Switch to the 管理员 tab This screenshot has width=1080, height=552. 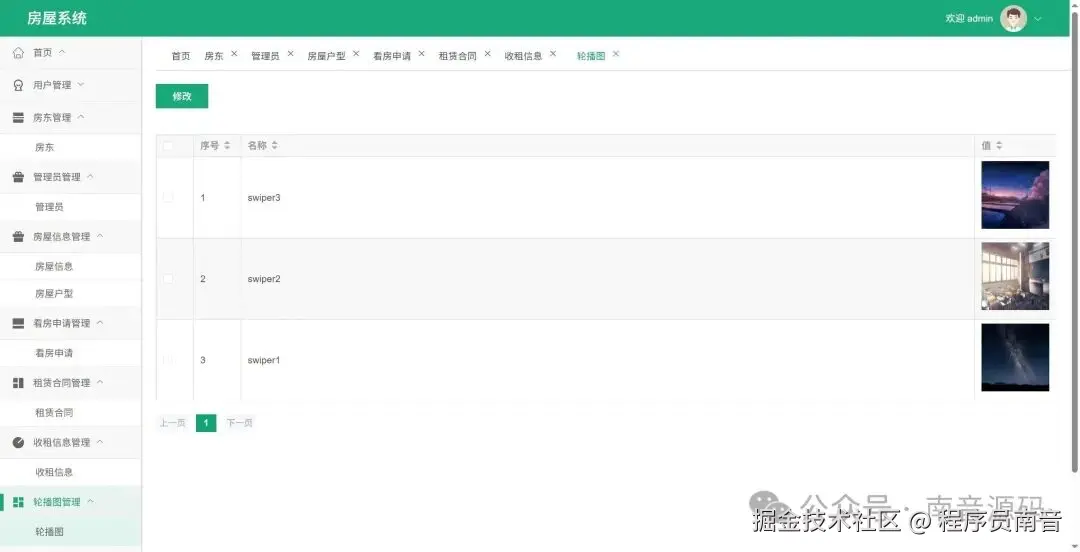(x=265, y=56)
